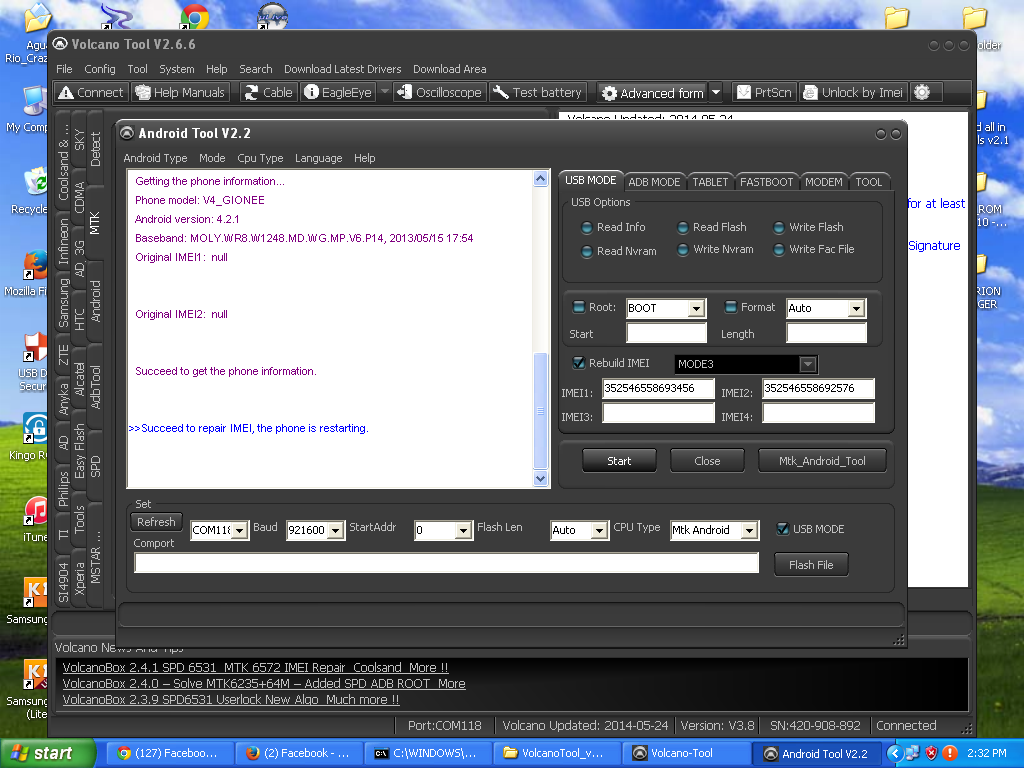The image size is (1024, 768).
Task: Open the Advanced form gear icon
Action: [x=609, y=93]
